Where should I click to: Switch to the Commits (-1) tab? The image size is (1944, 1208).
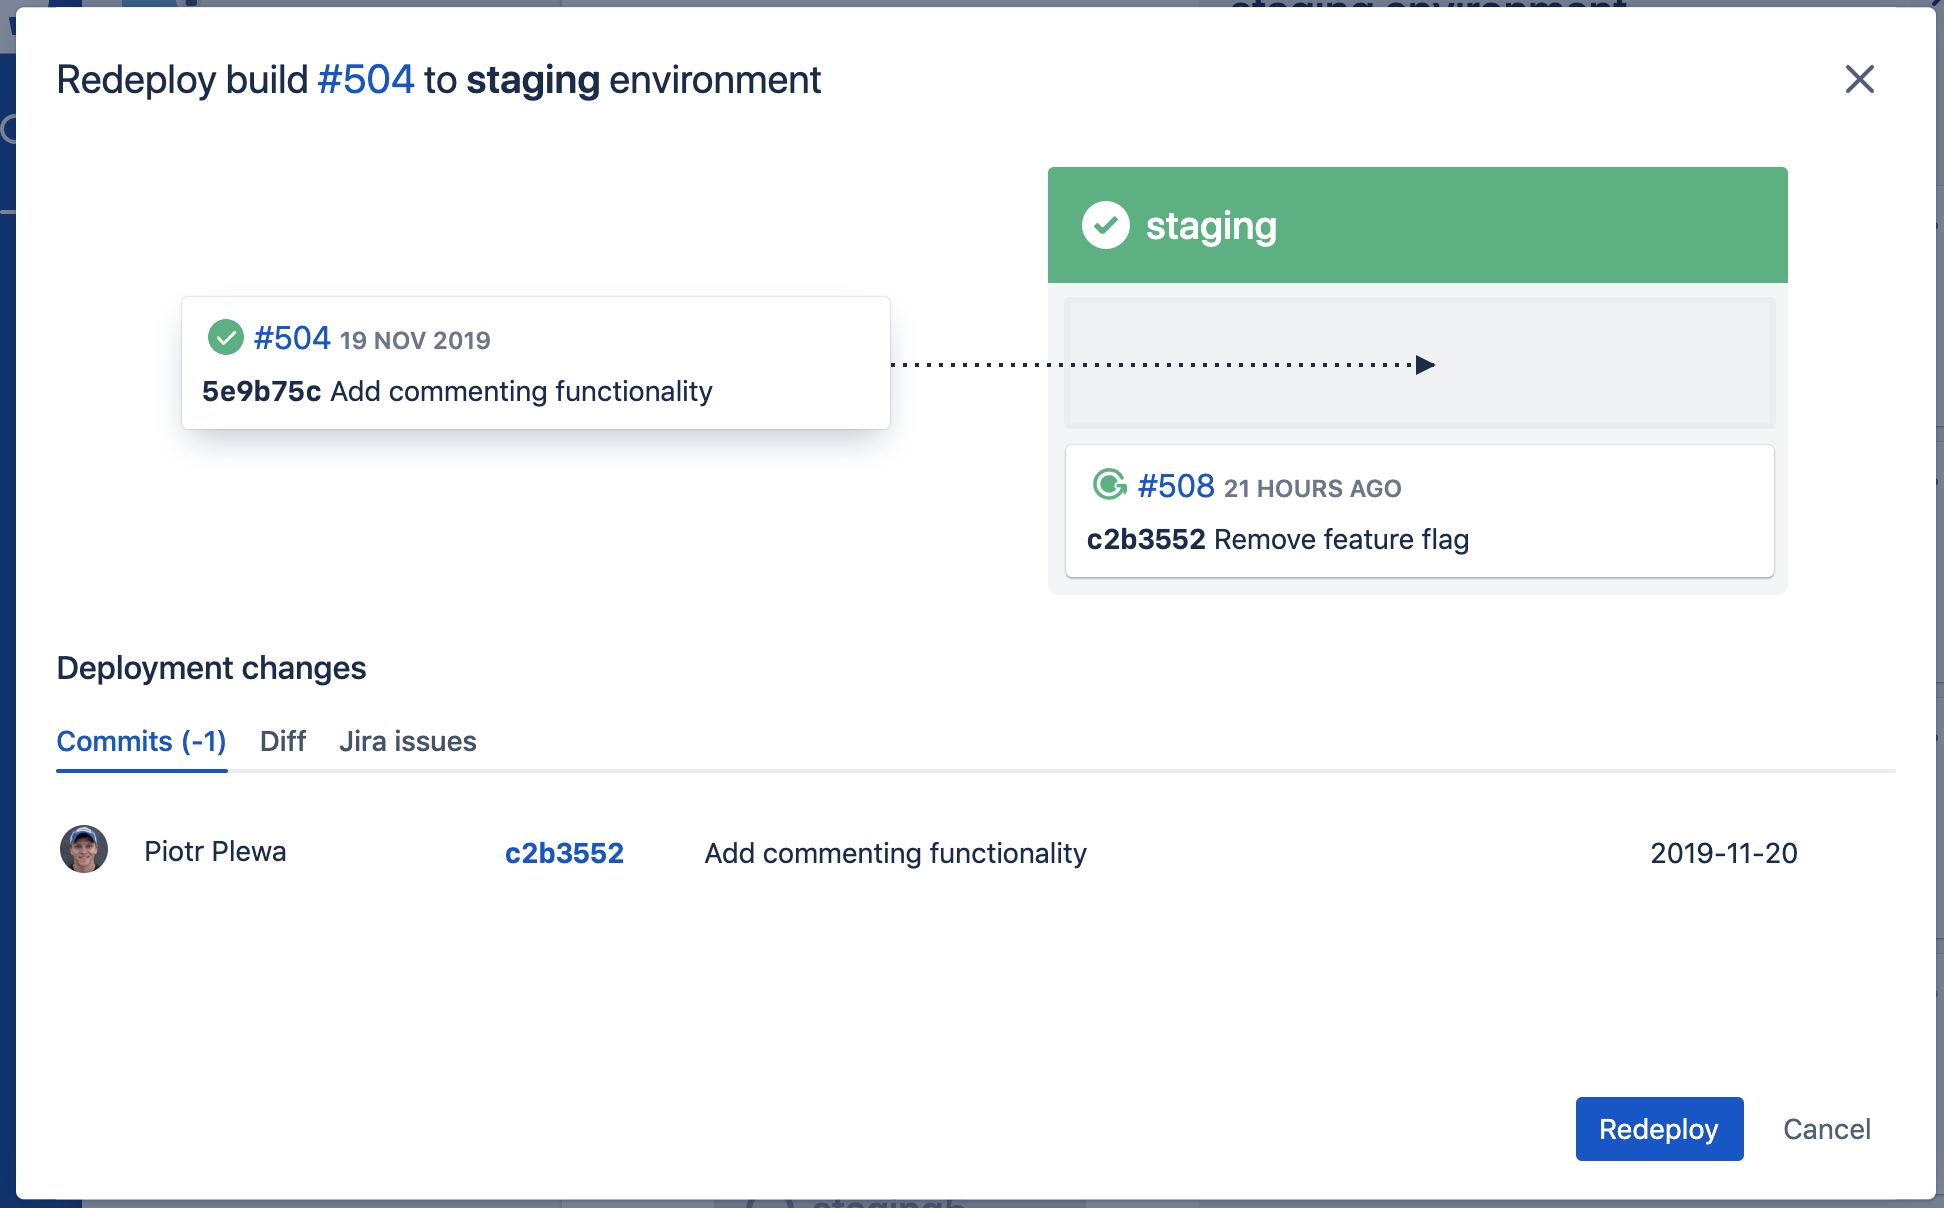[141, 741]
